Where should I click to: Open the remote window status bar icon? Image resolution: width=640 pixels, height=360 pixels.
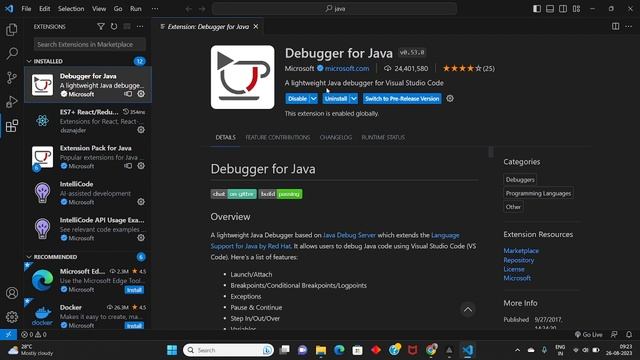[9, 334]
